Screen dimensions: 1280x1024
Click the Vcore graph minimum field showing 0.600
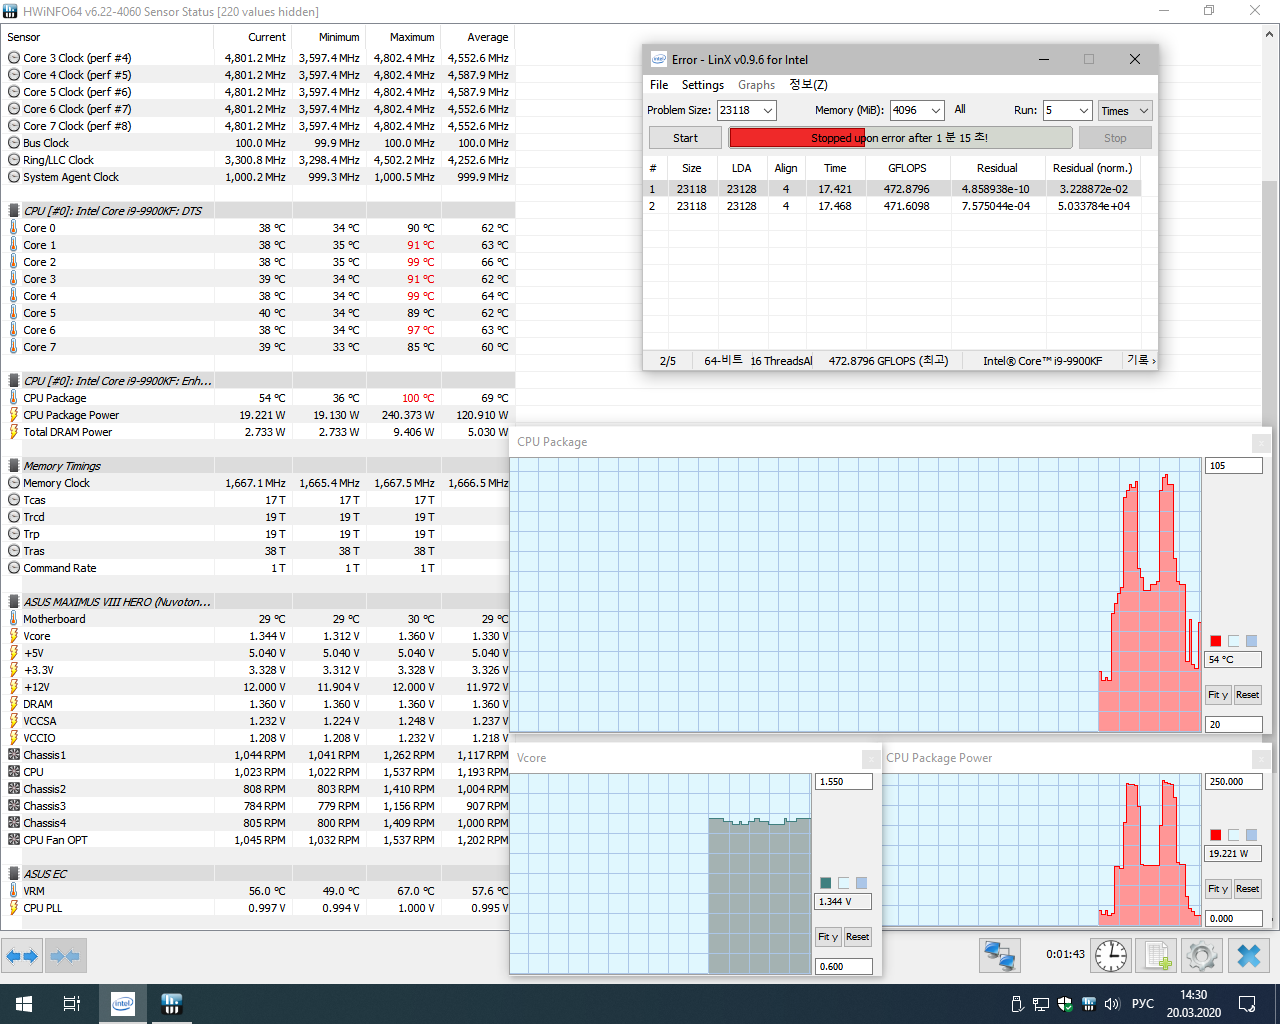coord(844,967)
